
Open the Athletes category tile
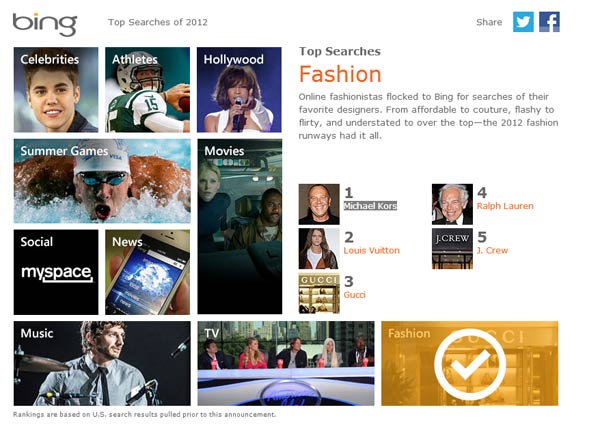click(x=147, y=90)
